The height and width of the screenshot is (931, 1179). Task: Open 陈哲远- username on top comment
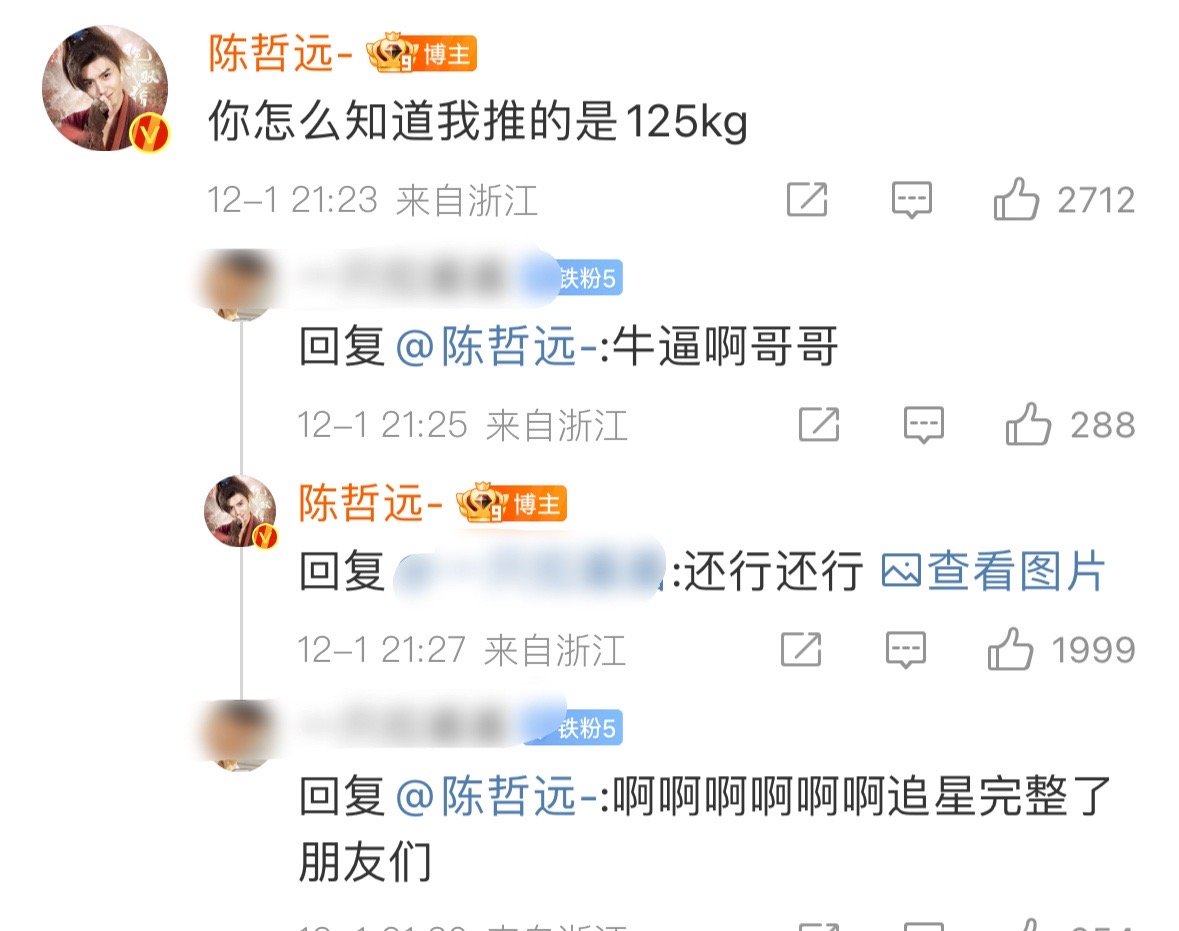coord(280,54)
